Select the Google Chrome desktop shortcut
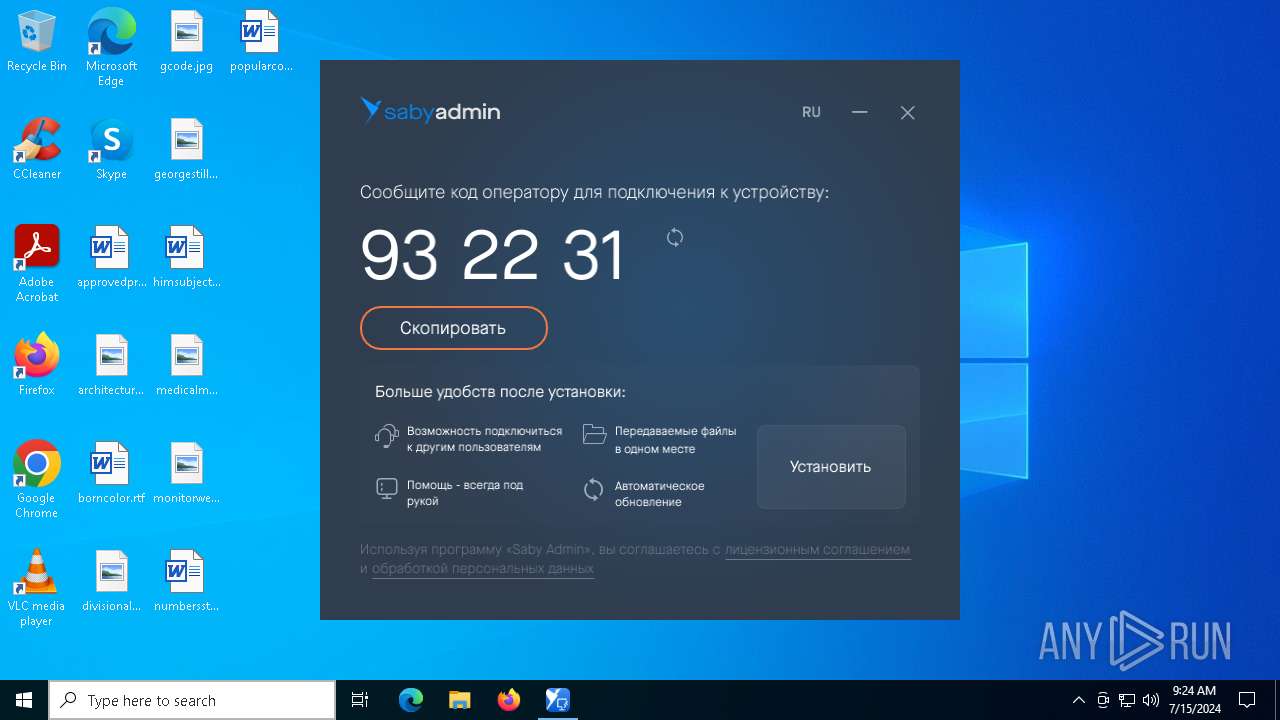Screen dimensions: 1280x720 pyautogui.click(x=37, y=480)
